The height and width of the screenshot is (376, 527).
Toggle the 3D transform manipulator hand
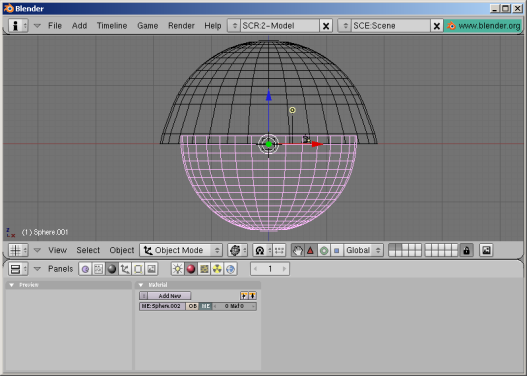297,250
